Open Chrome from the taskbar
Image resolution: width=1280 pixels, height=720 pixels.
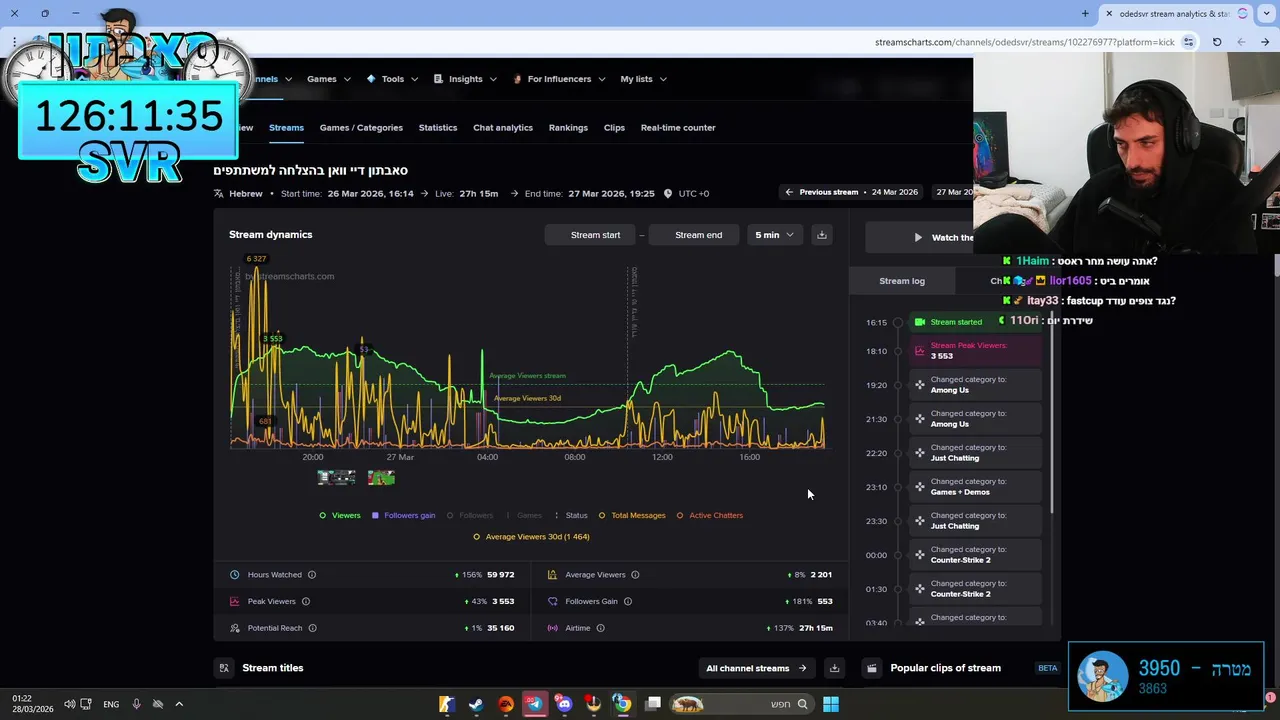[622, 704]
